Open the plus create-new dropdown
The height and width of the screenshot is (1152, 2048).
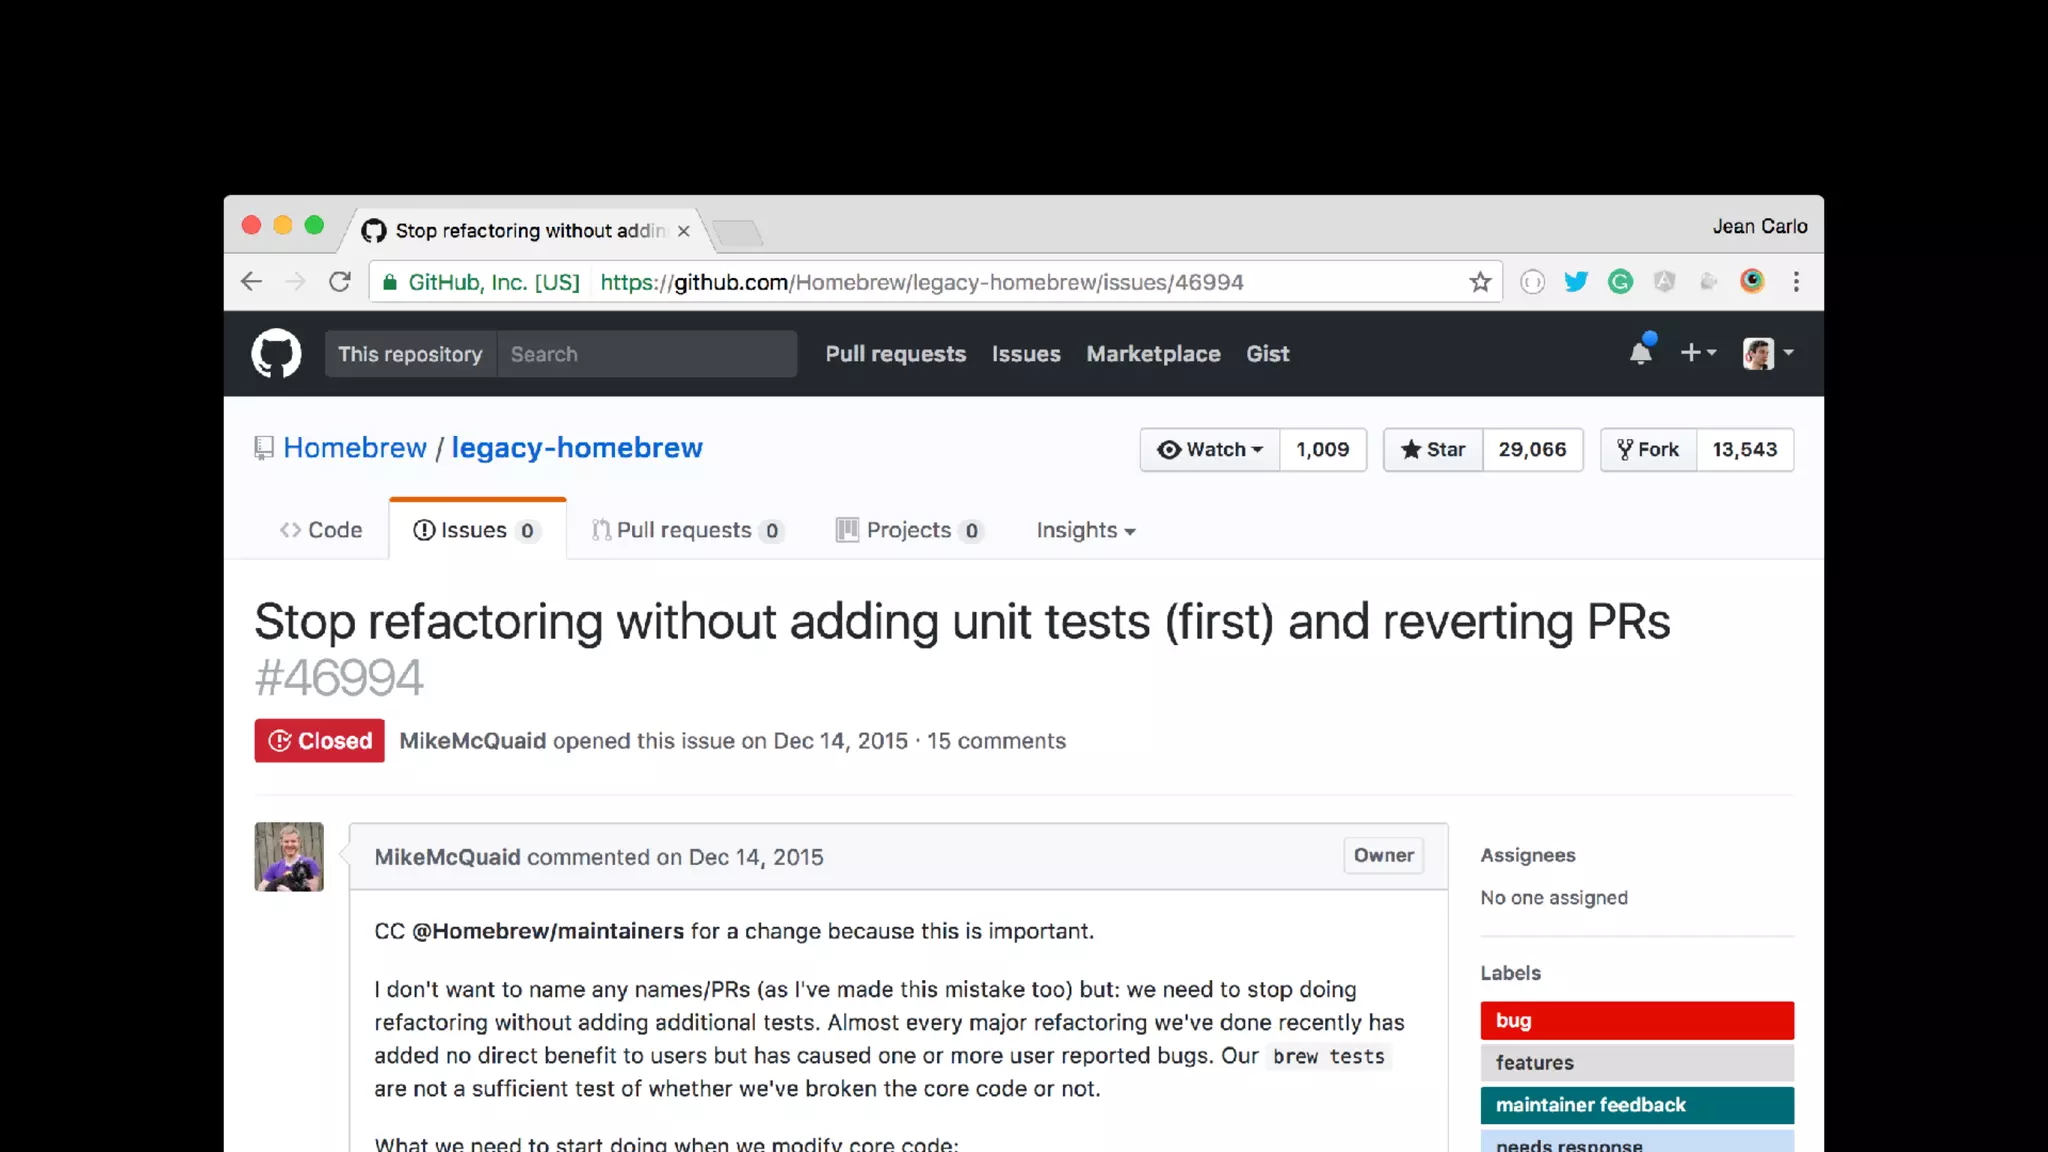tap(1698, 352)
